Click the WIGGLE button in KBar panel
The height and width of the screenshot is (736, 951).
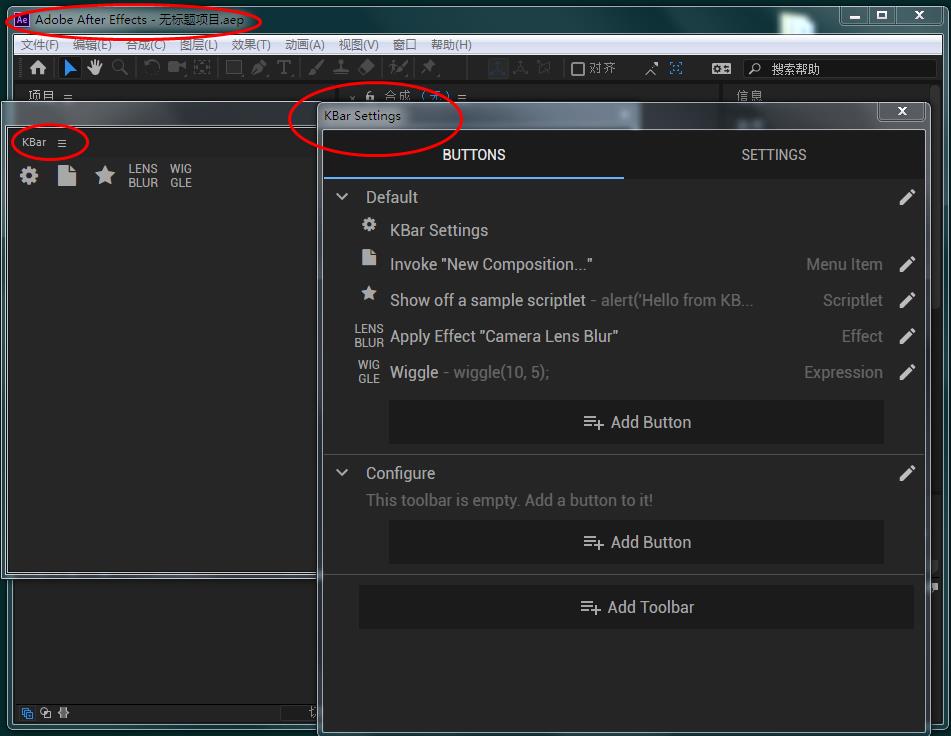tap(181, 176)
